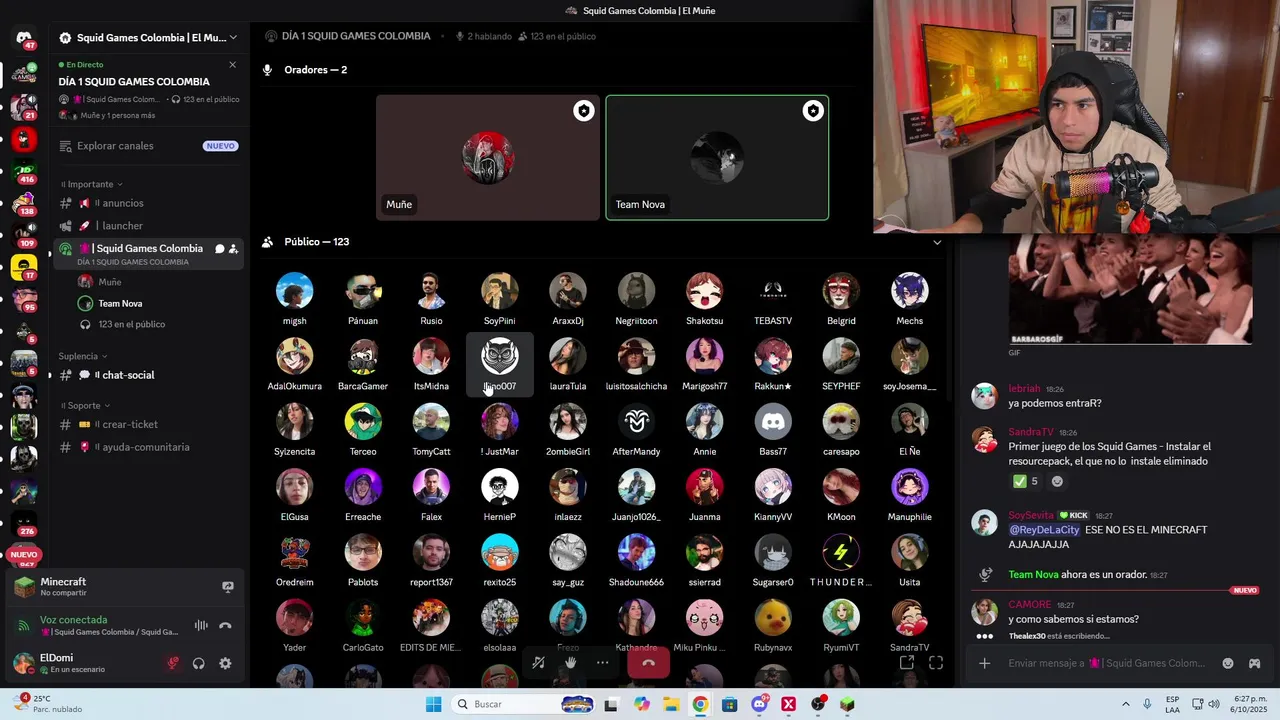Open attachment plus button in chat box
The width and height of the screenshot is (1280, 720).
tap(985, 663)
